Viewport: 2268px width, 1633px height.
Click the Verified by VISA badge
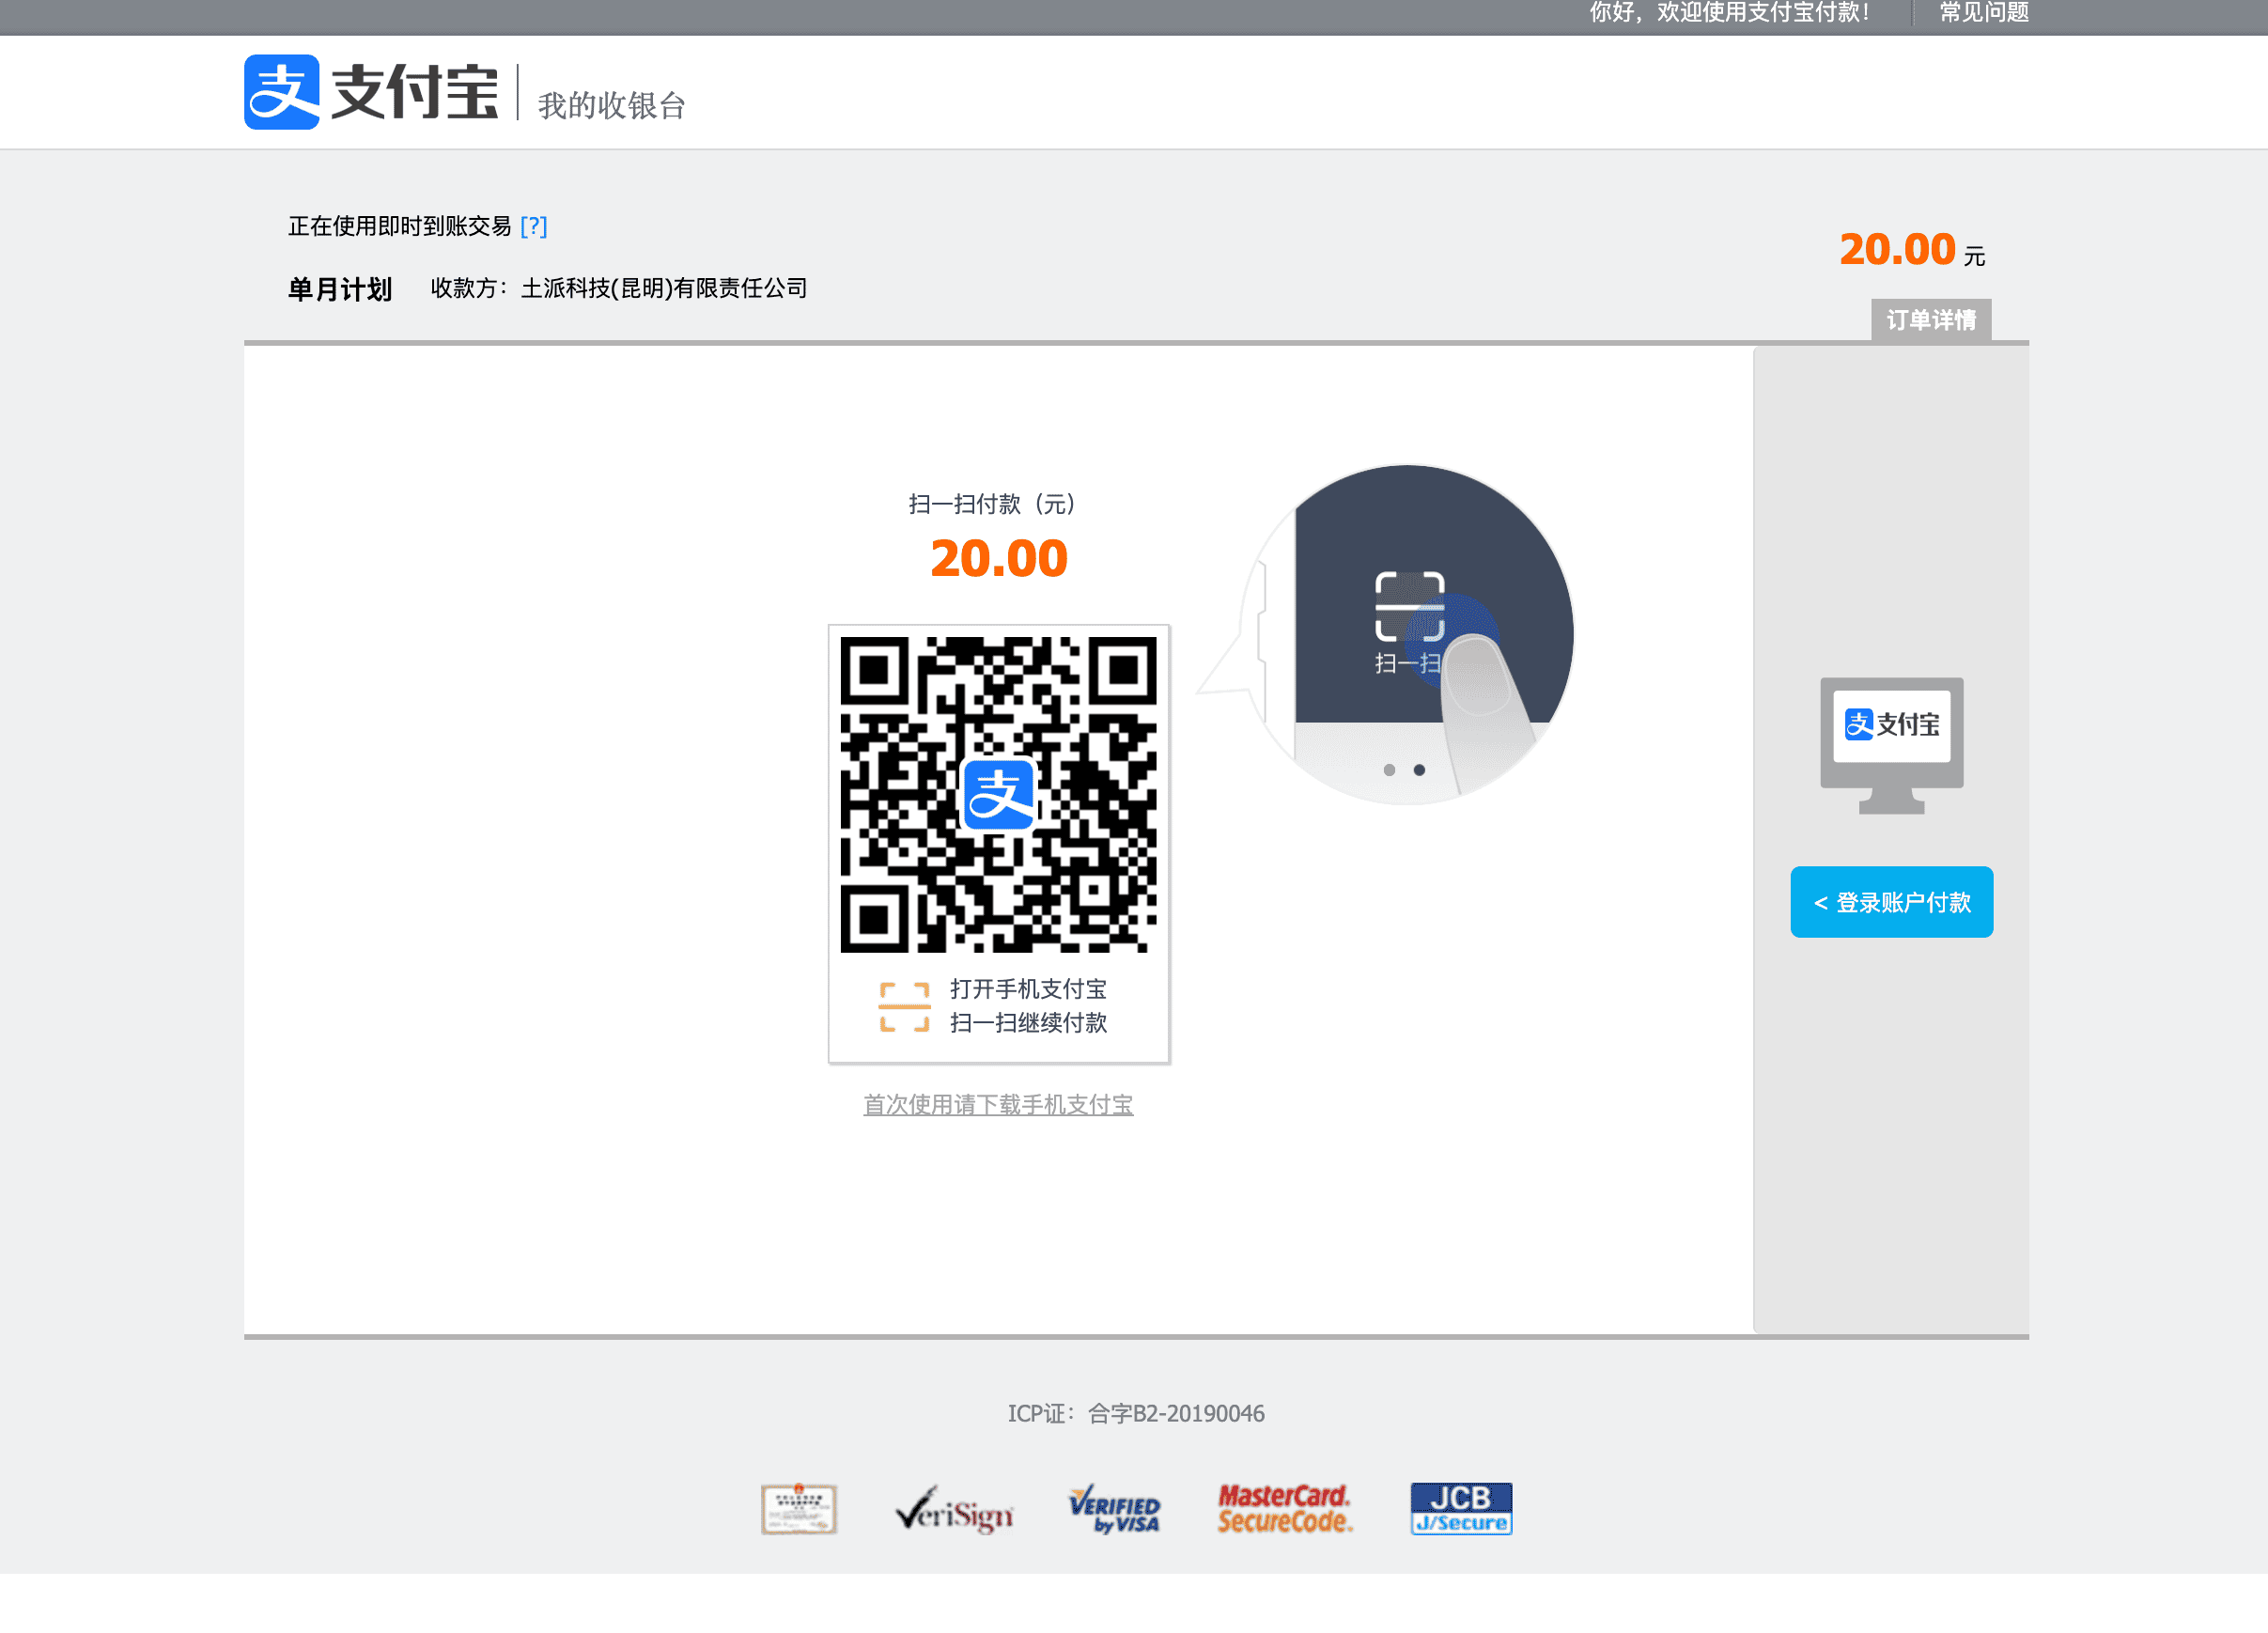(x=1115, y=1509)
